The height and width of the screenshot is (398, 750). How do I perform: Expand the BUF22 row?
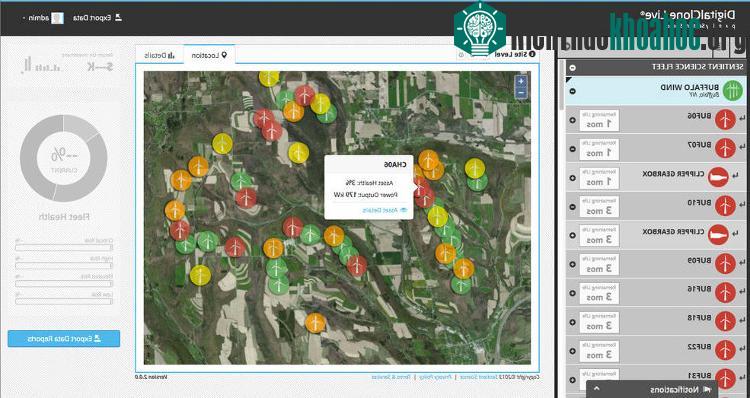point(573,351)
